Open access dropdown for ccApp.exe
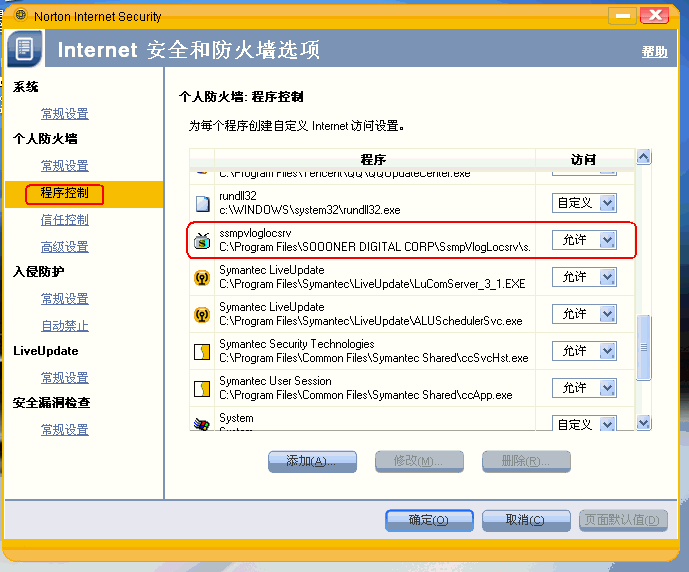The height and width of the screenshot is (572, 689). 608,387
